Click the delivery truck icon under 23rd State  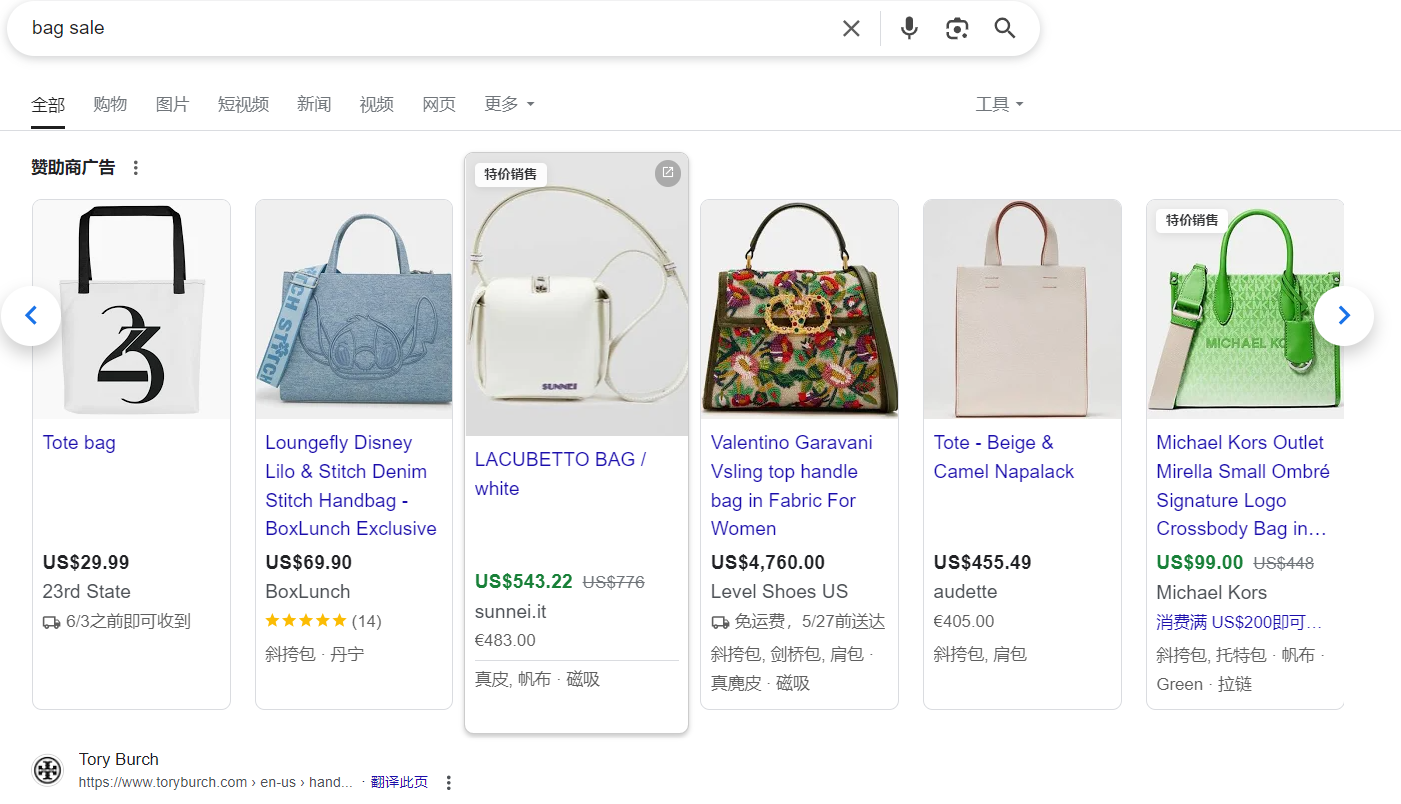[x=52, y=622]
